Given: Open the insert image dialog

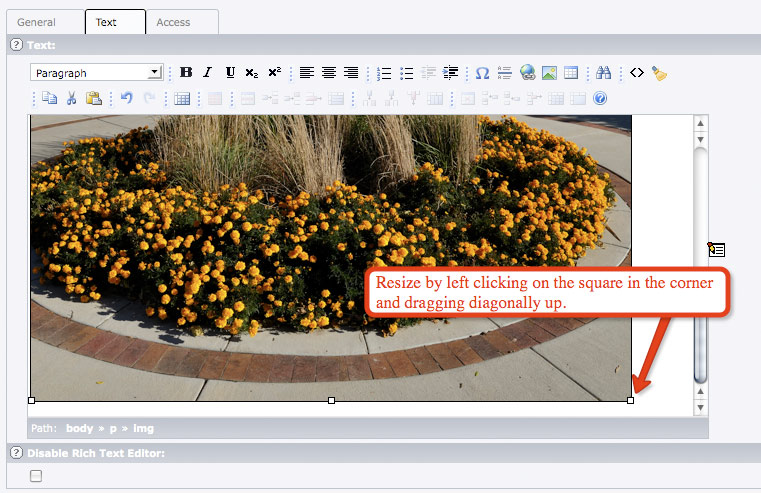Looking at the screenshot, I should tap(549, 73).
